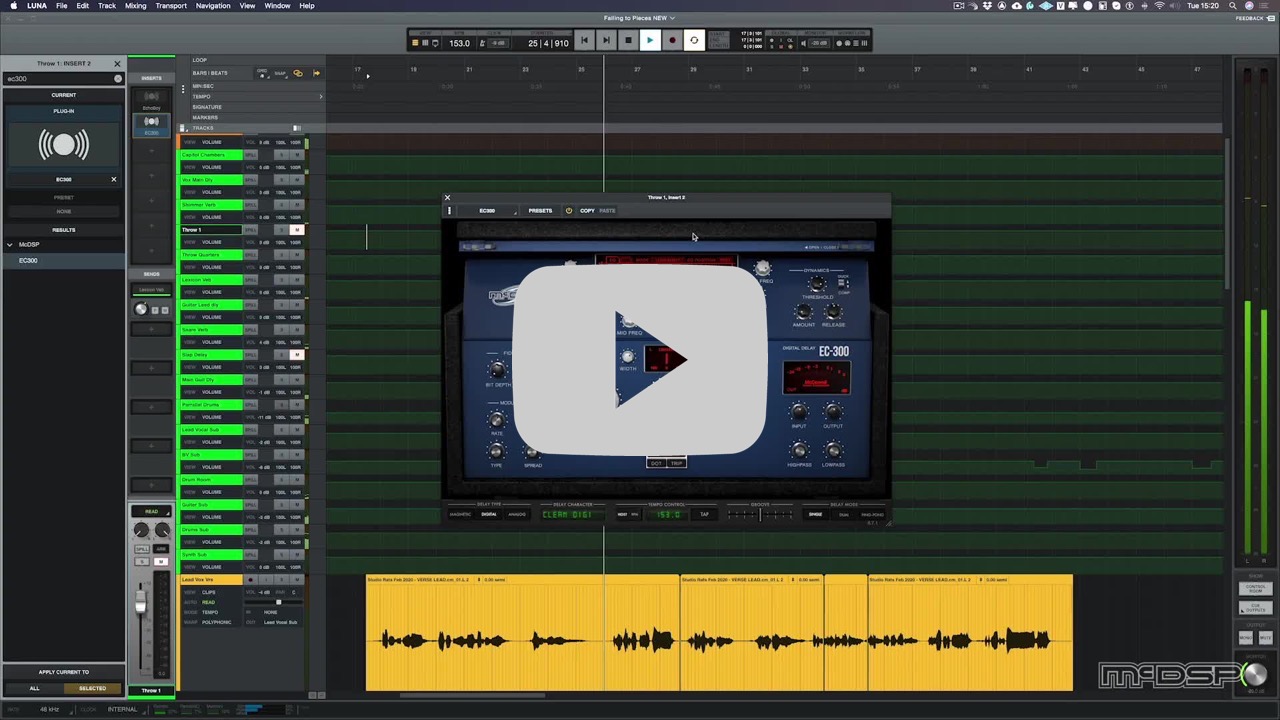Click the Groove slider in the plug-in
This screenshot has height=720, width=1280.
[x=760, y=515]
